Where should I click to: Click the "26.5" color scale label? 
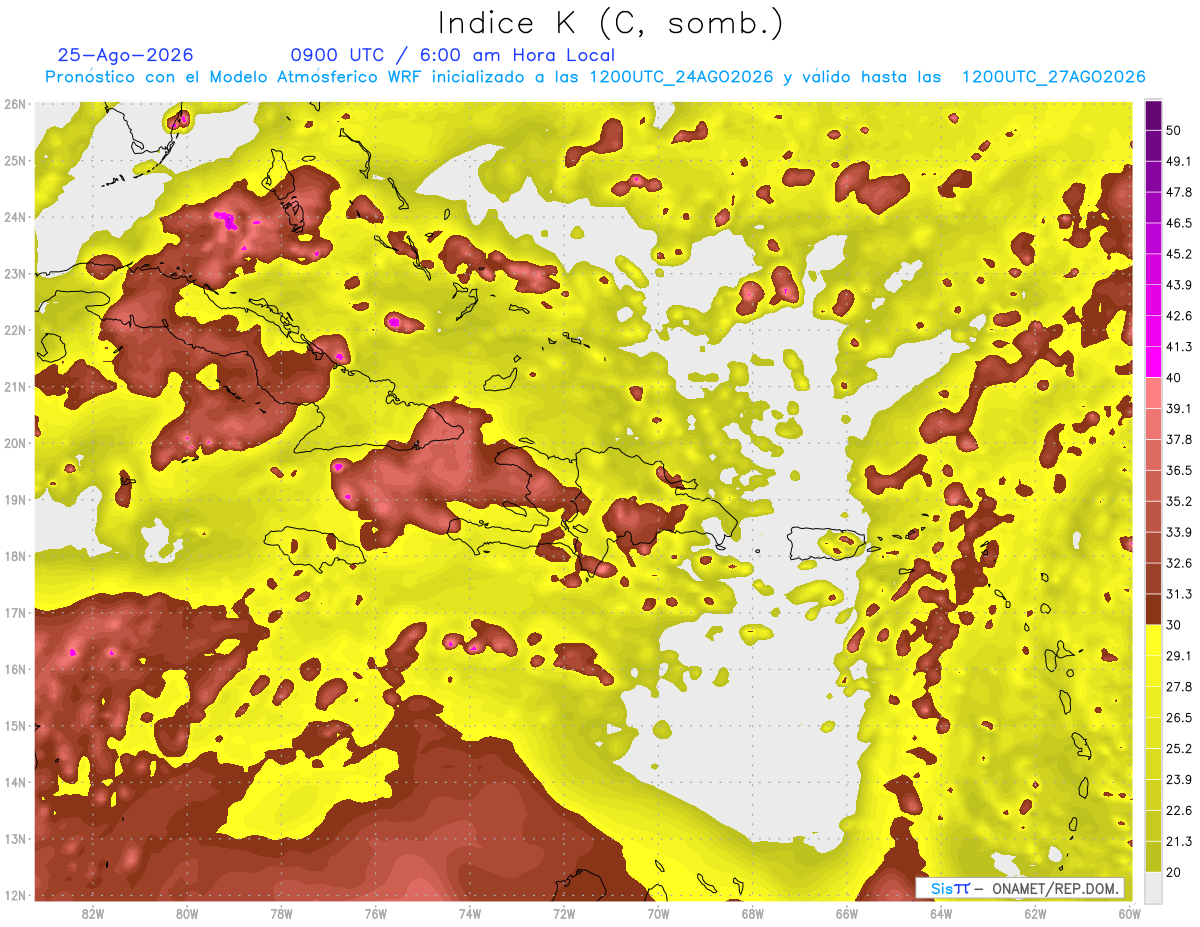(1178, 718)
